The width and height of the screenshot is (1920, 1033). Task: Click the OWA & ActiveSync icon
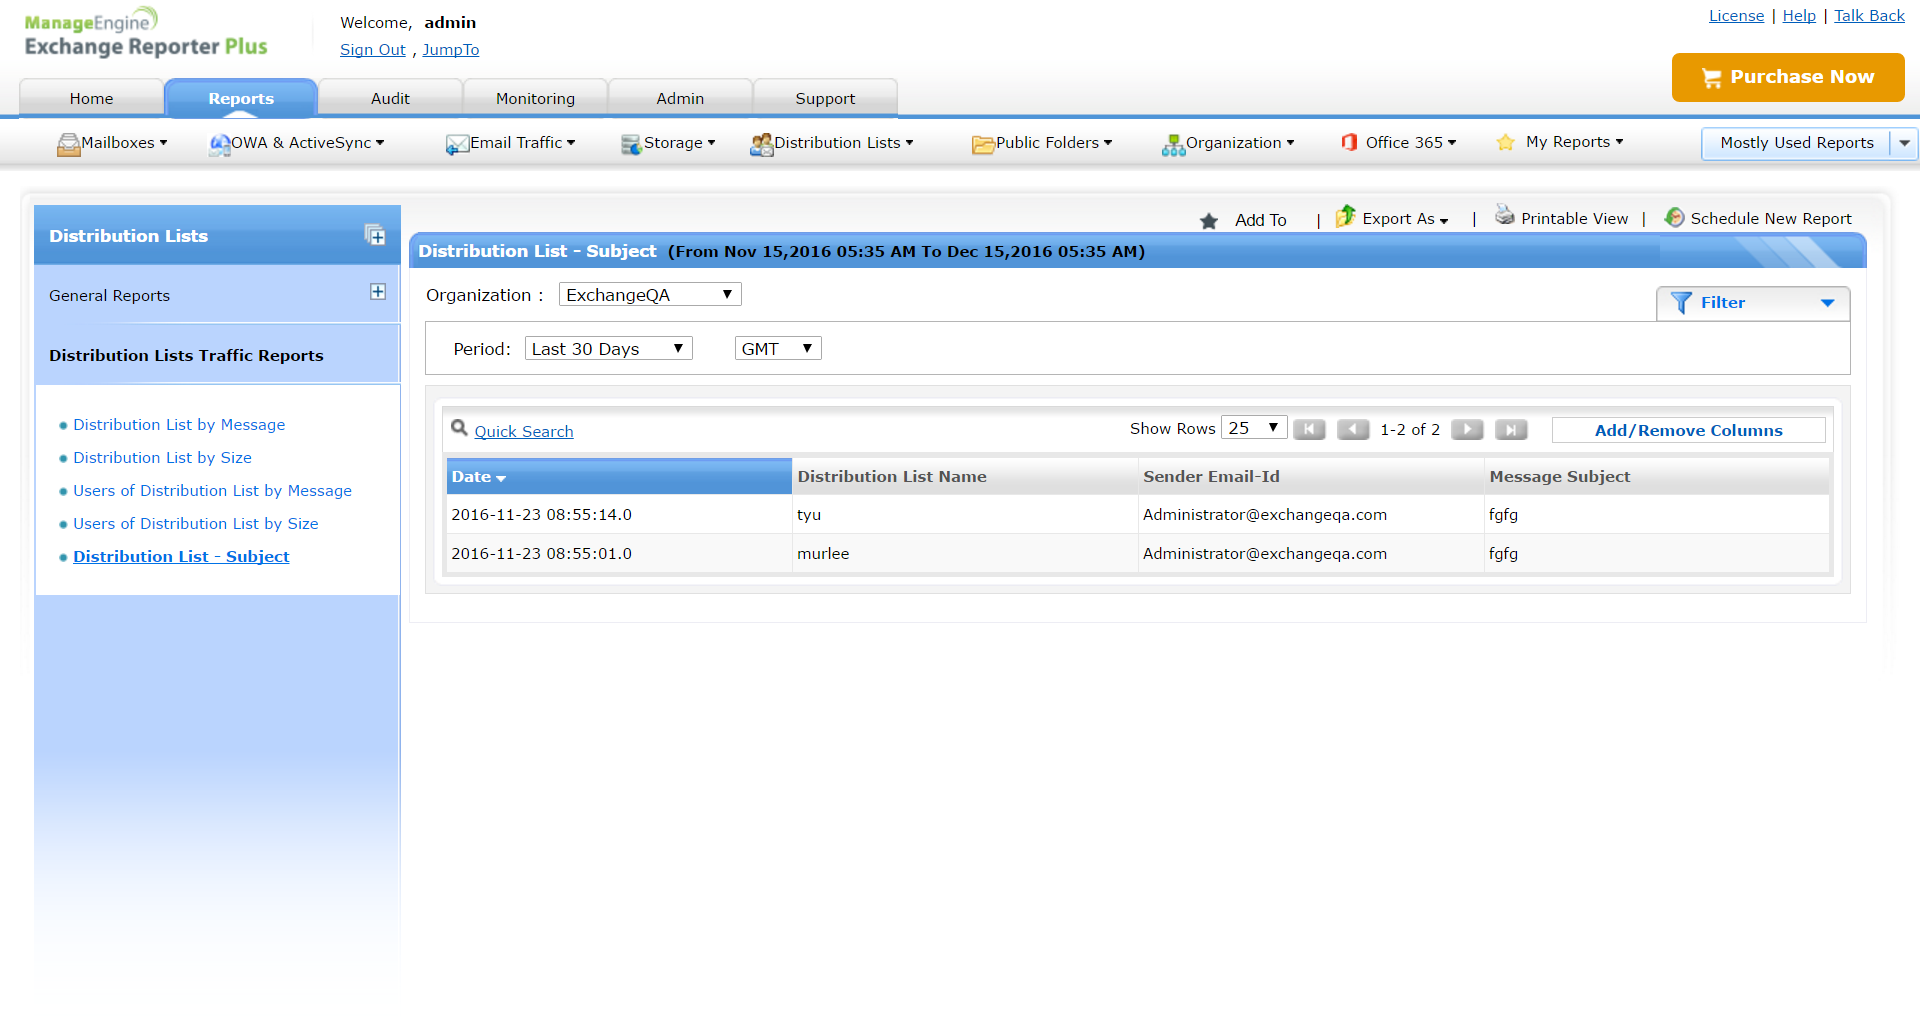(x=219, y=144)
